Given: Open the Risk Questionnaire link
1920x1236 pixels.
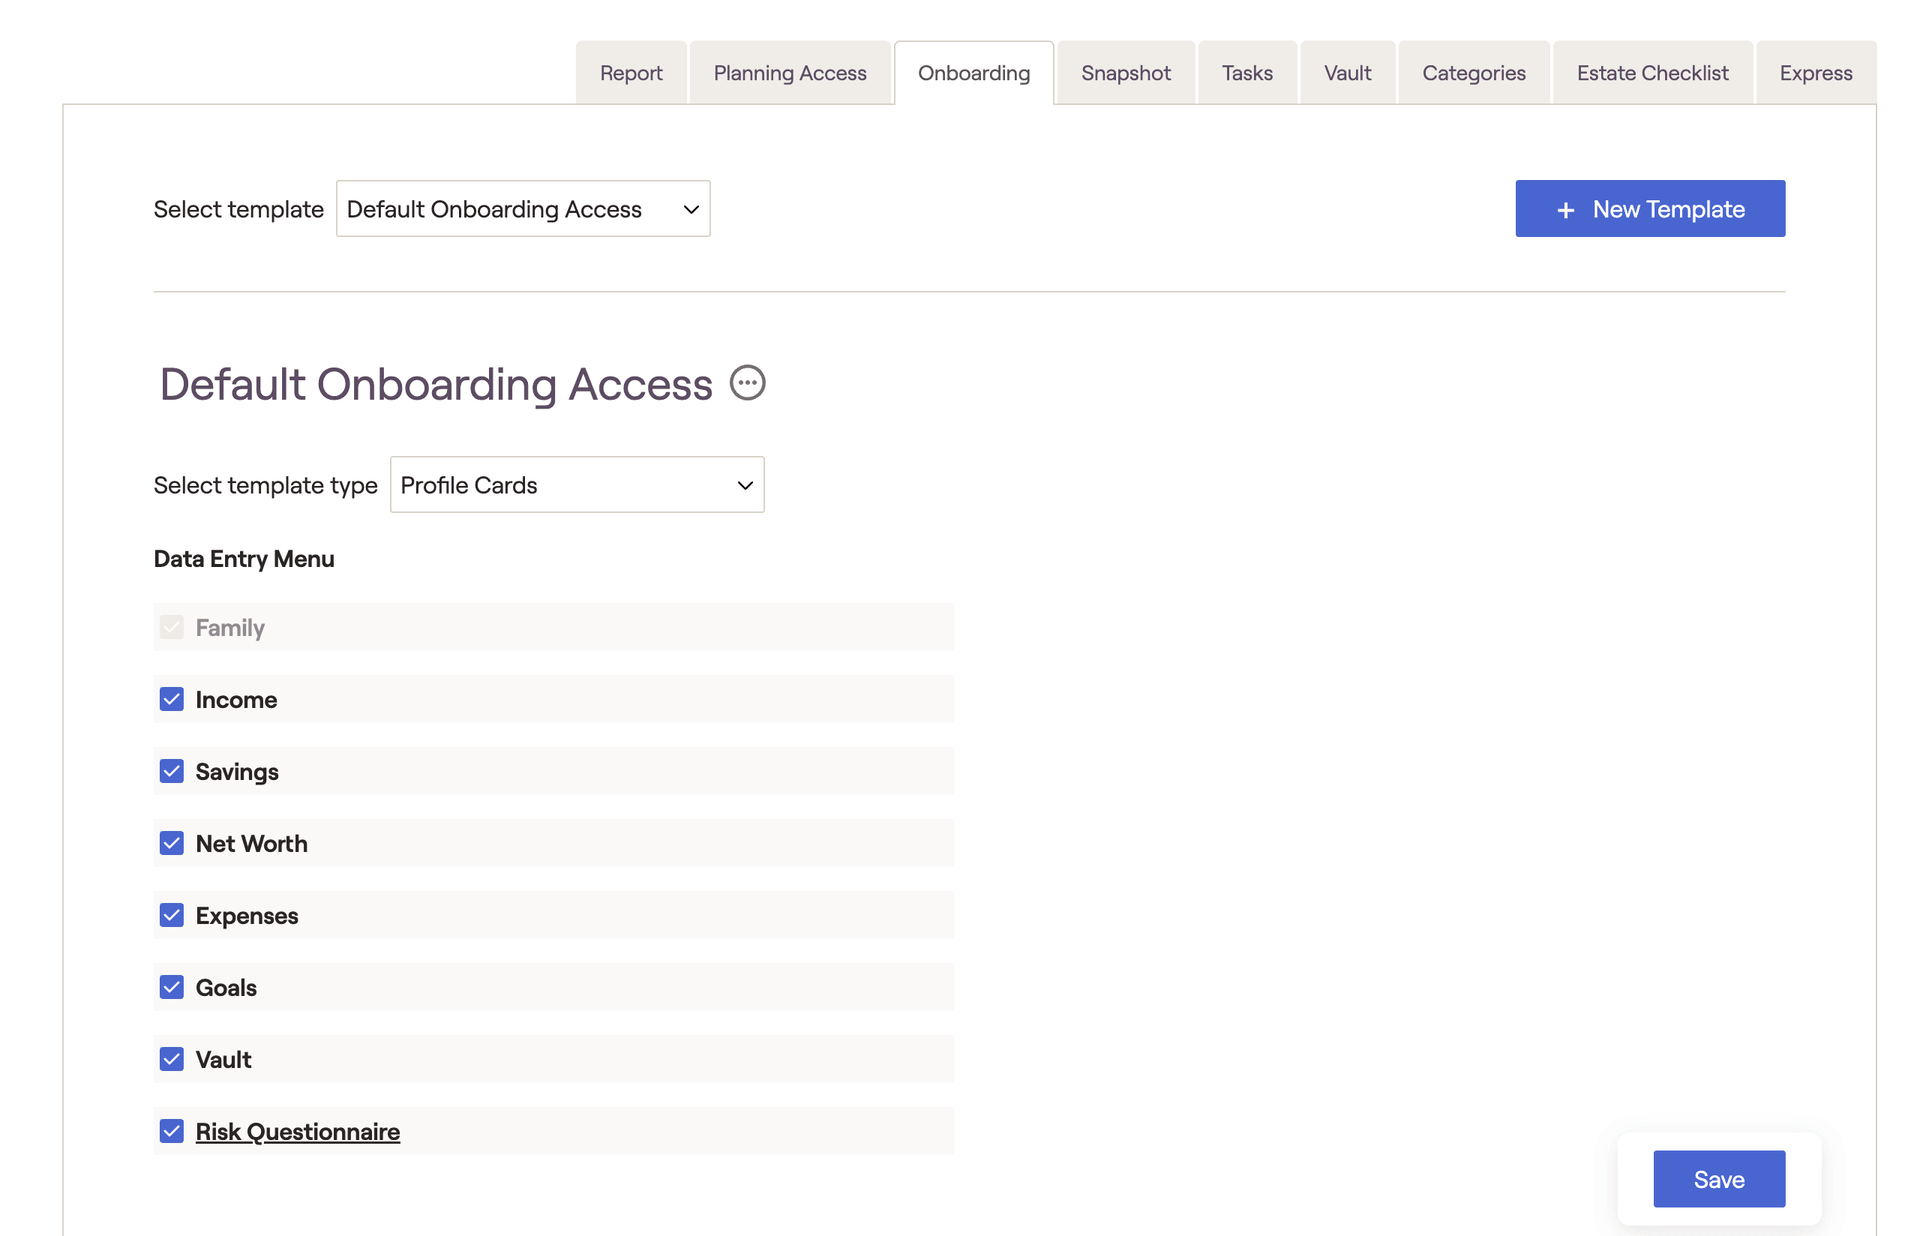Looking at the screenshot, I should (297, 1131).
